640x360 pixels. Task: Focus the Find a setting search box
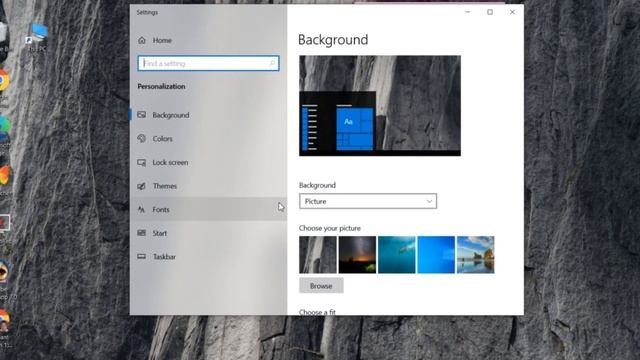click(209, 63)
